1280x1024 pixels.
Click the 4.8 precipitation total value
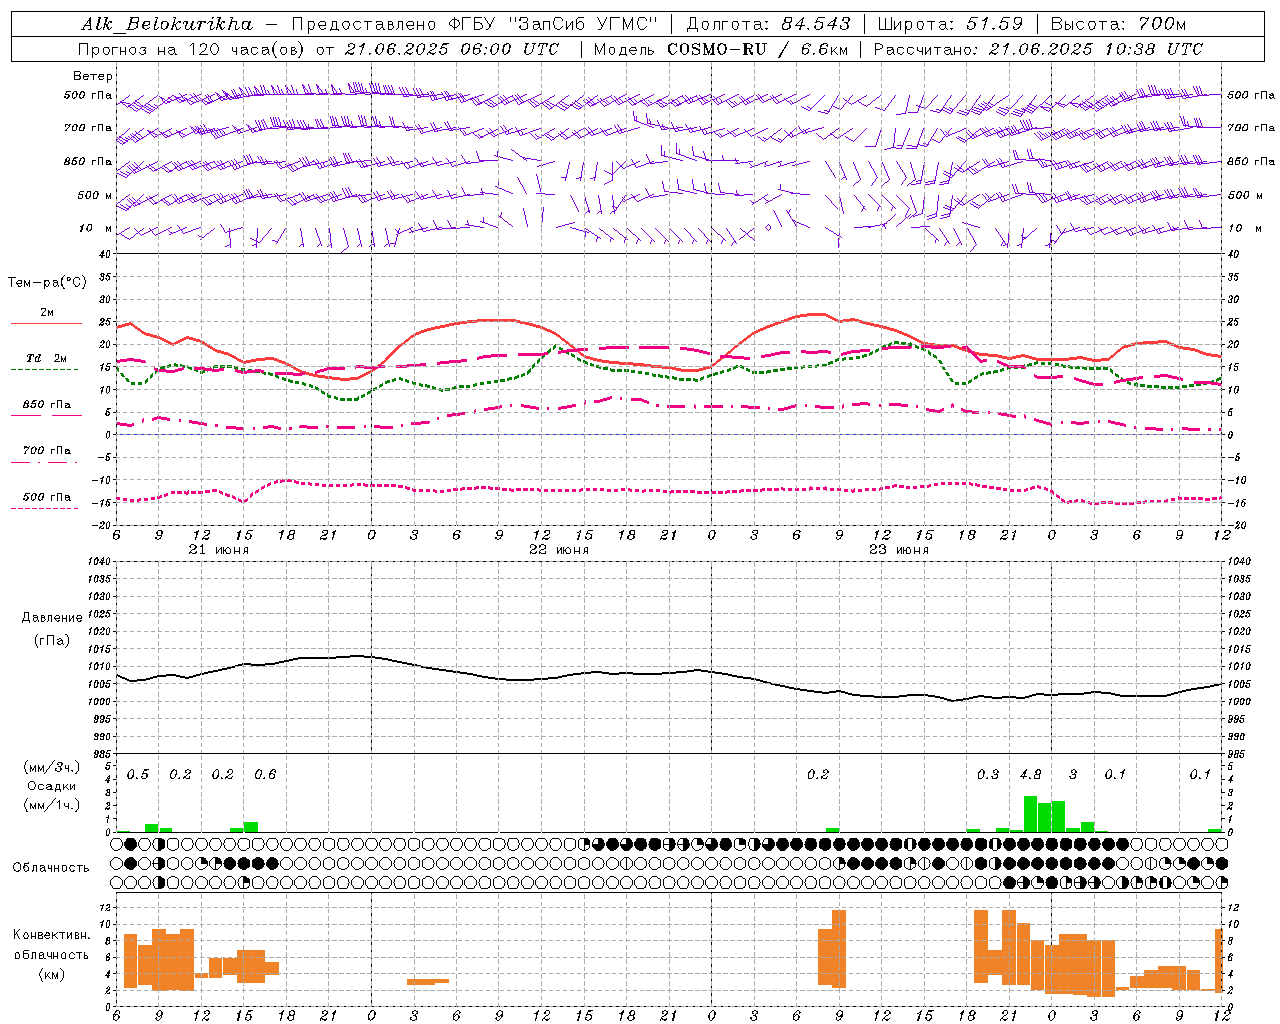(1030, 775)
